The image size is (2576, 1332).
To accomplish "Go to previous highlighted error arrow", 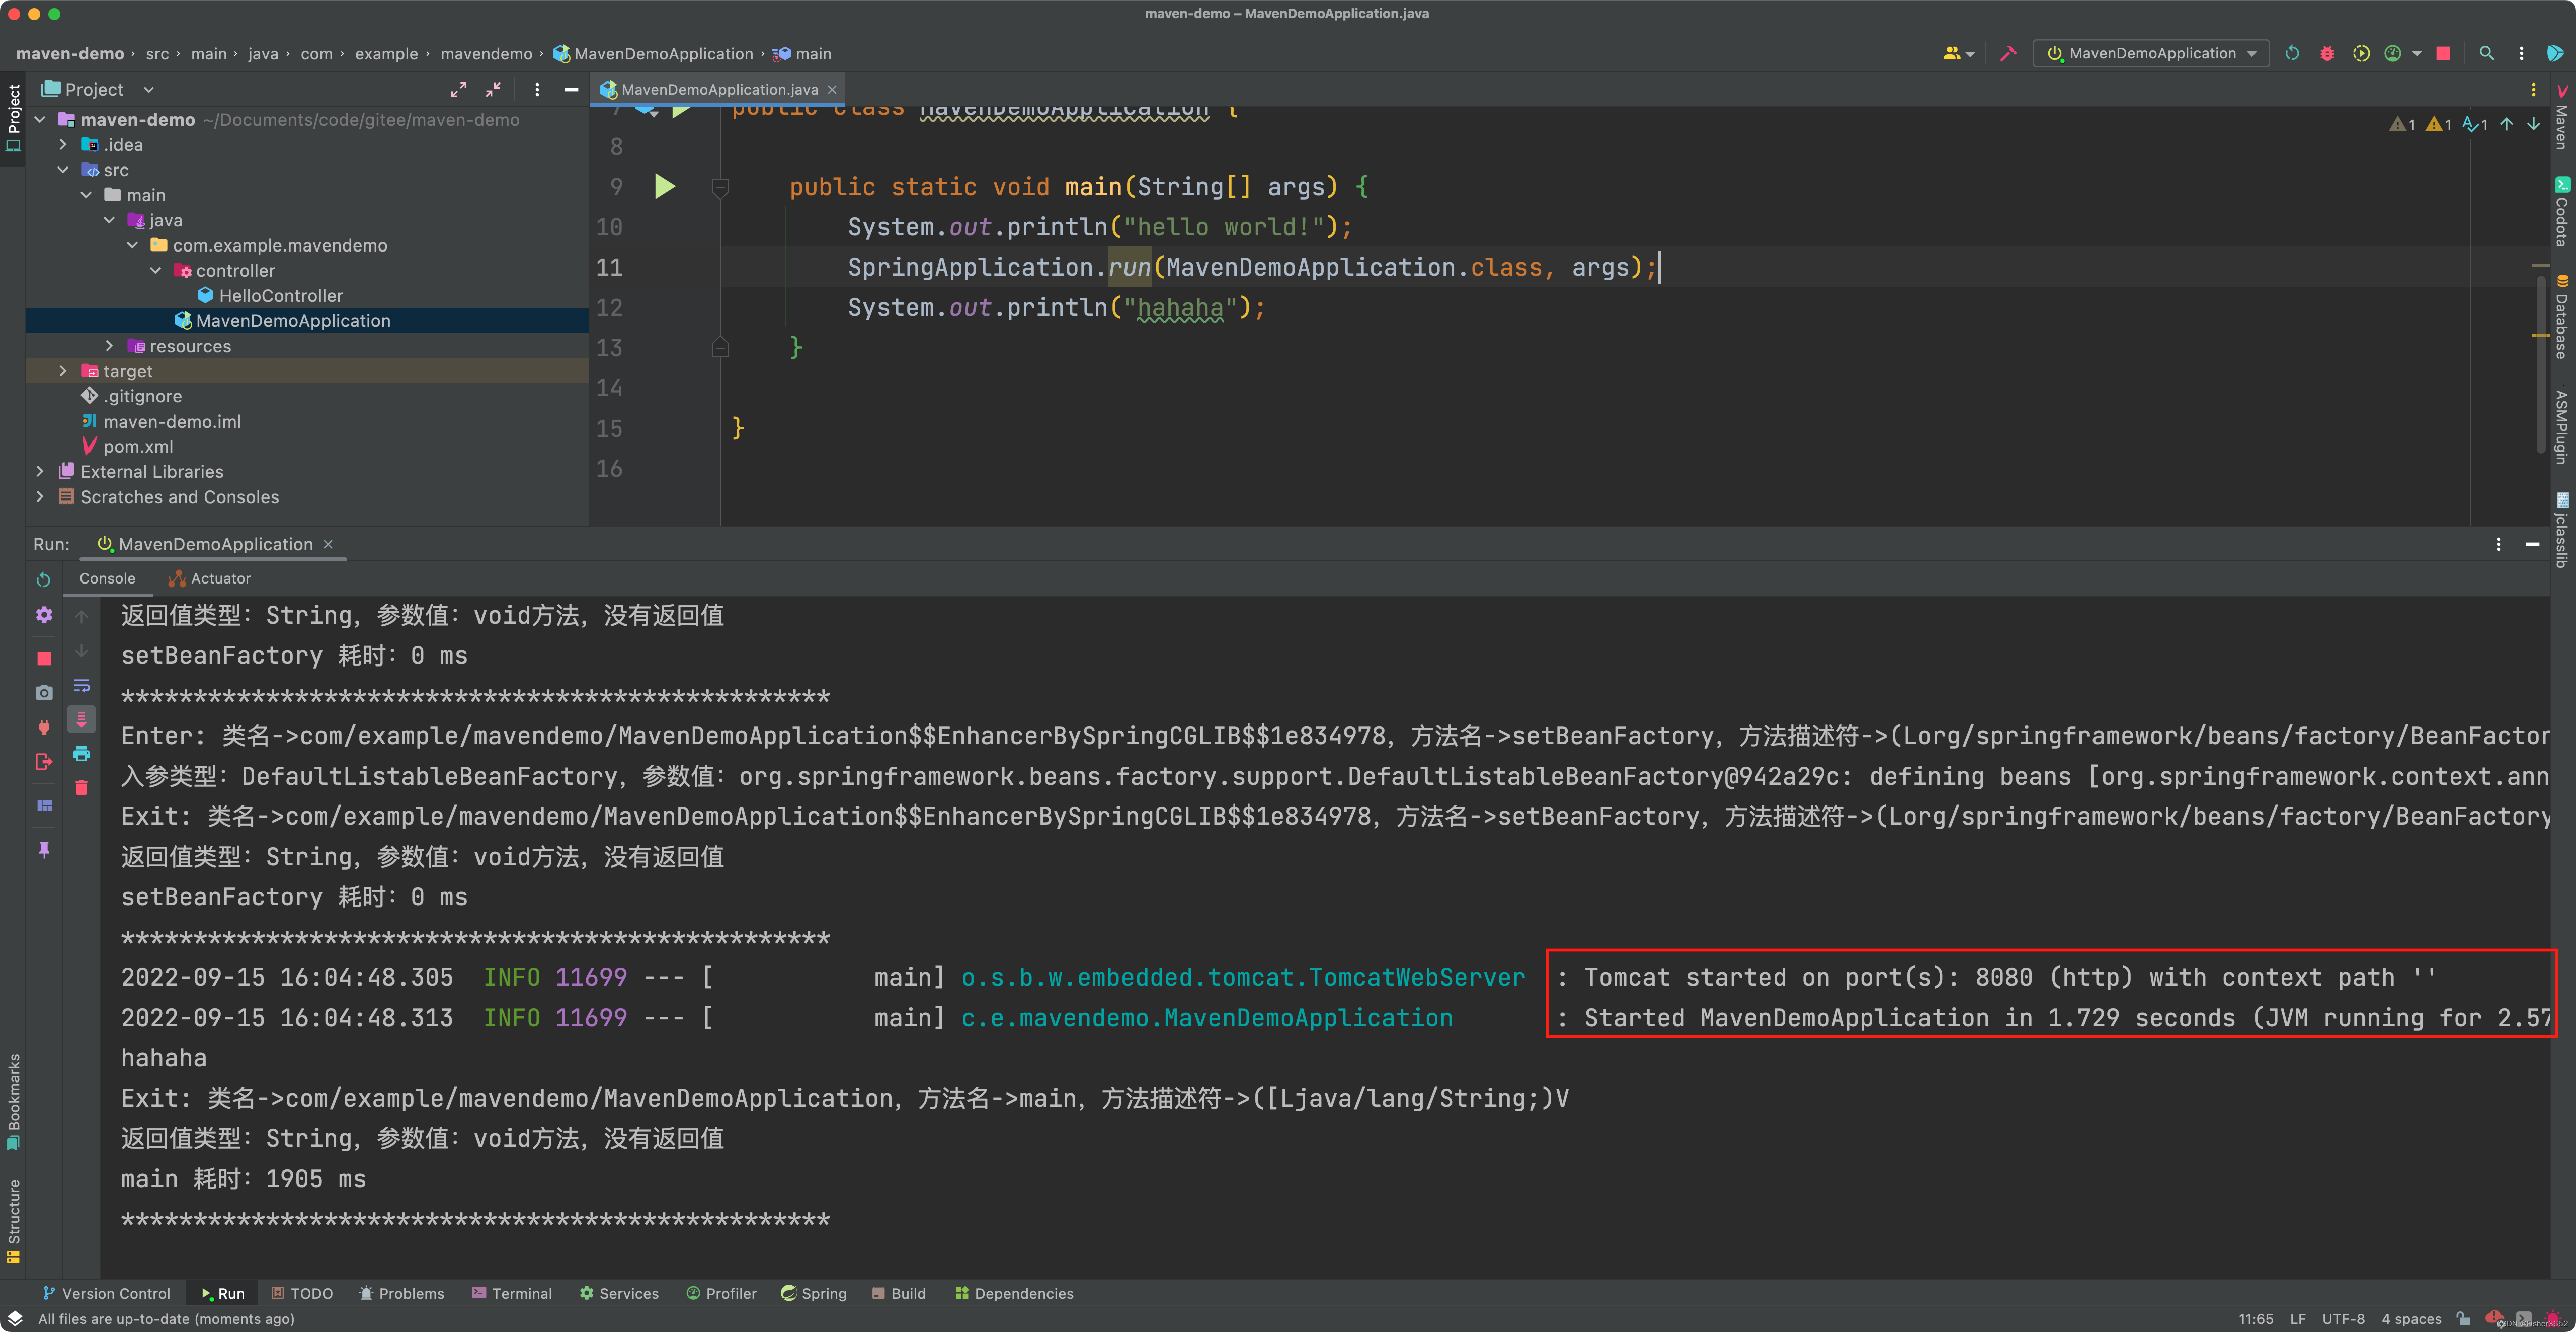I will tap(2506, 124).
